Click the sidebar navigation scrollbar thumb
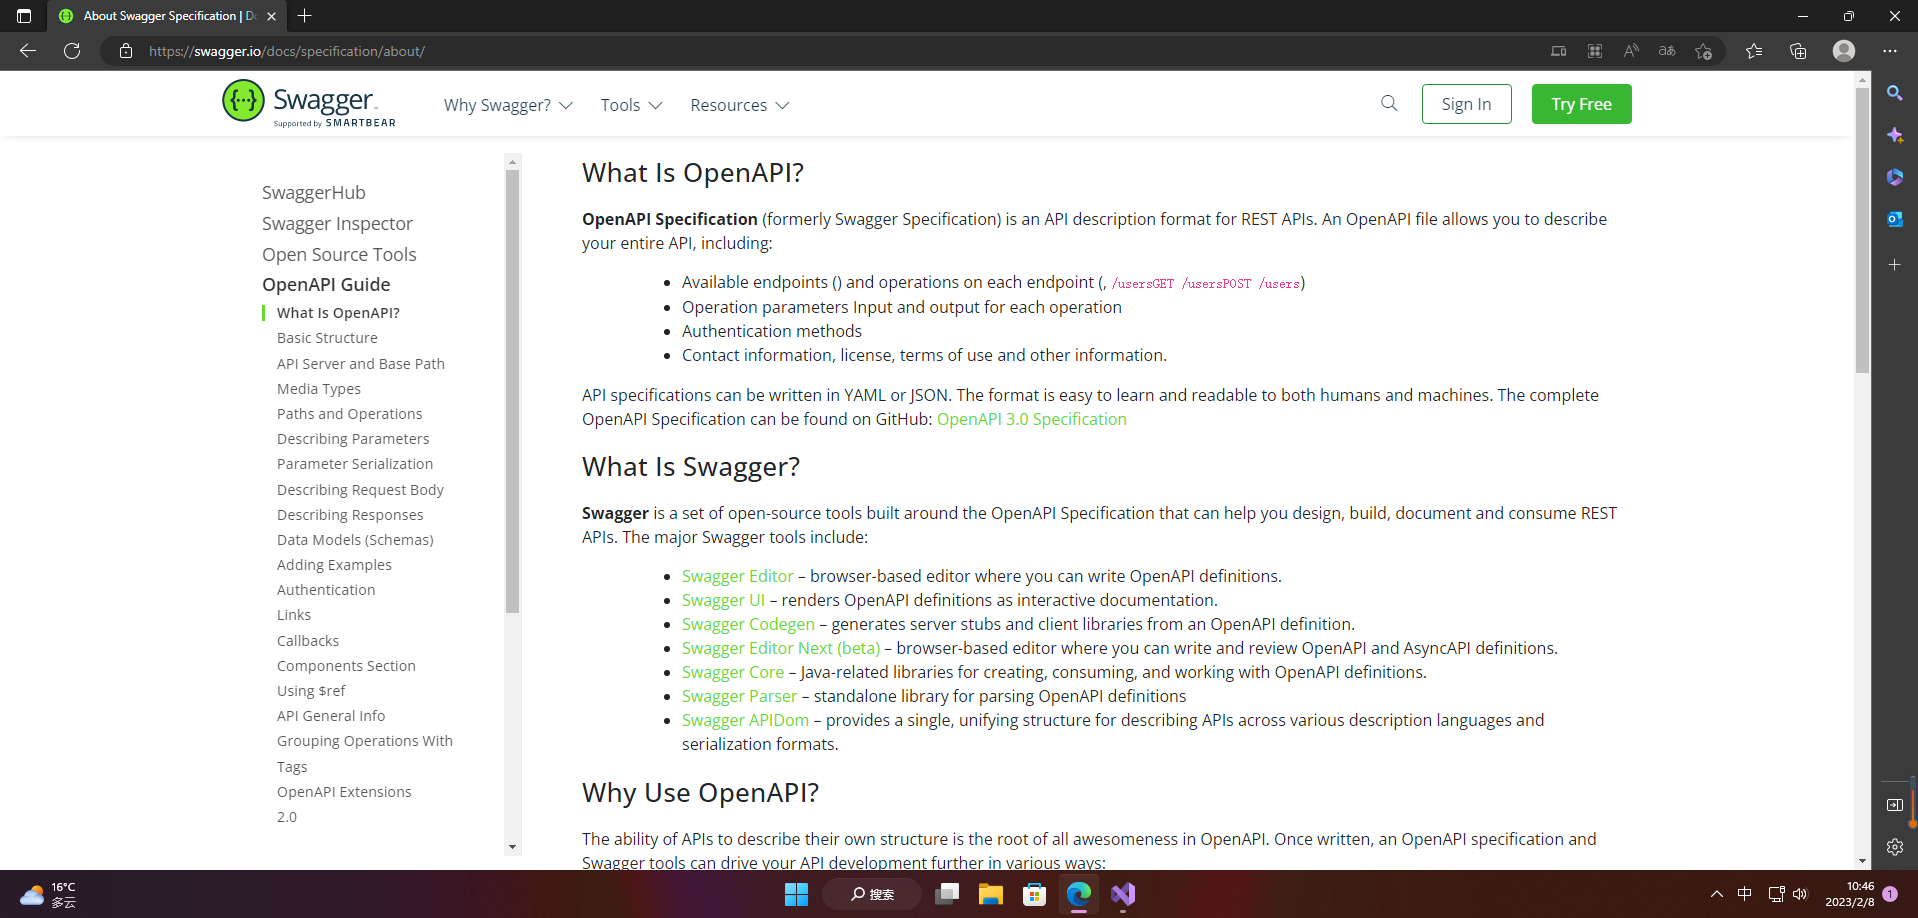The image size is (1918, 918). 512,391
